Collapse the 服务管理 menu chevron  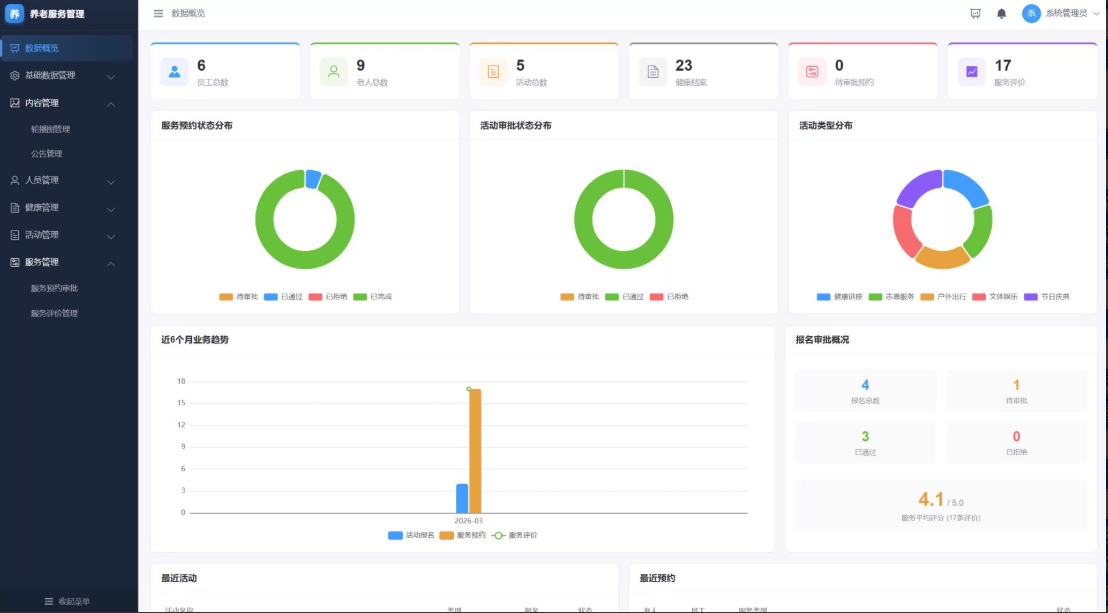pos(111,264)
